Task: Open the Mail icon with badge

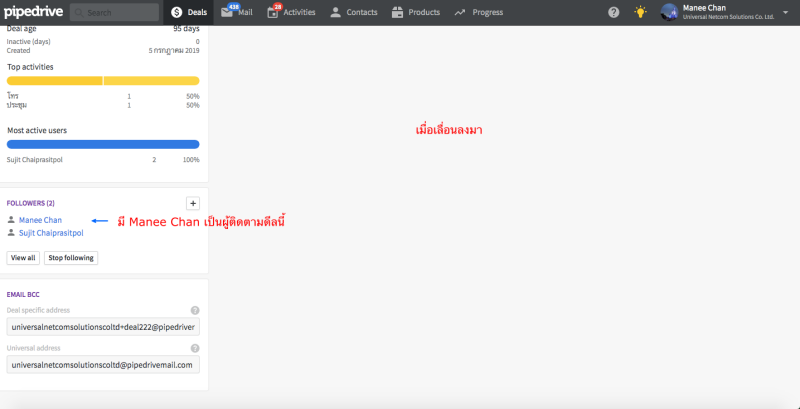Action: 227,12
